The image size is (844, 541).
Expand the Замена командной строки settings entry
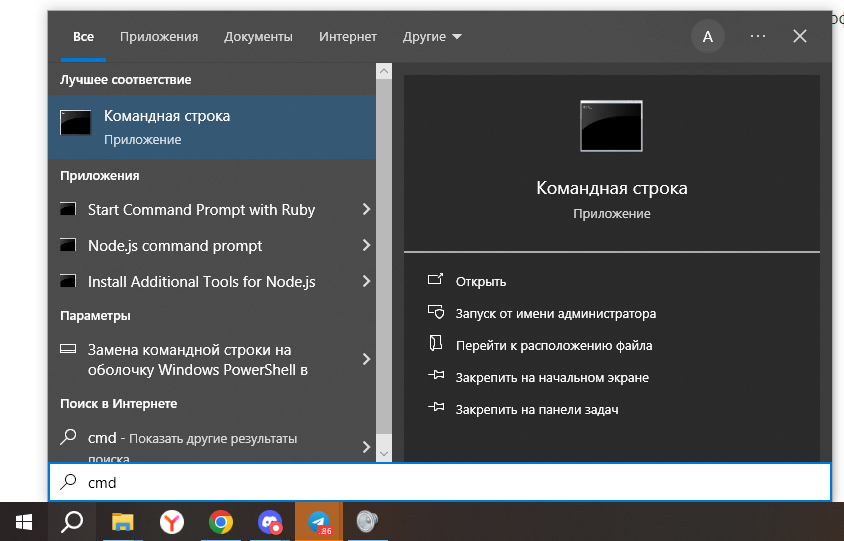tap(367, 359)
